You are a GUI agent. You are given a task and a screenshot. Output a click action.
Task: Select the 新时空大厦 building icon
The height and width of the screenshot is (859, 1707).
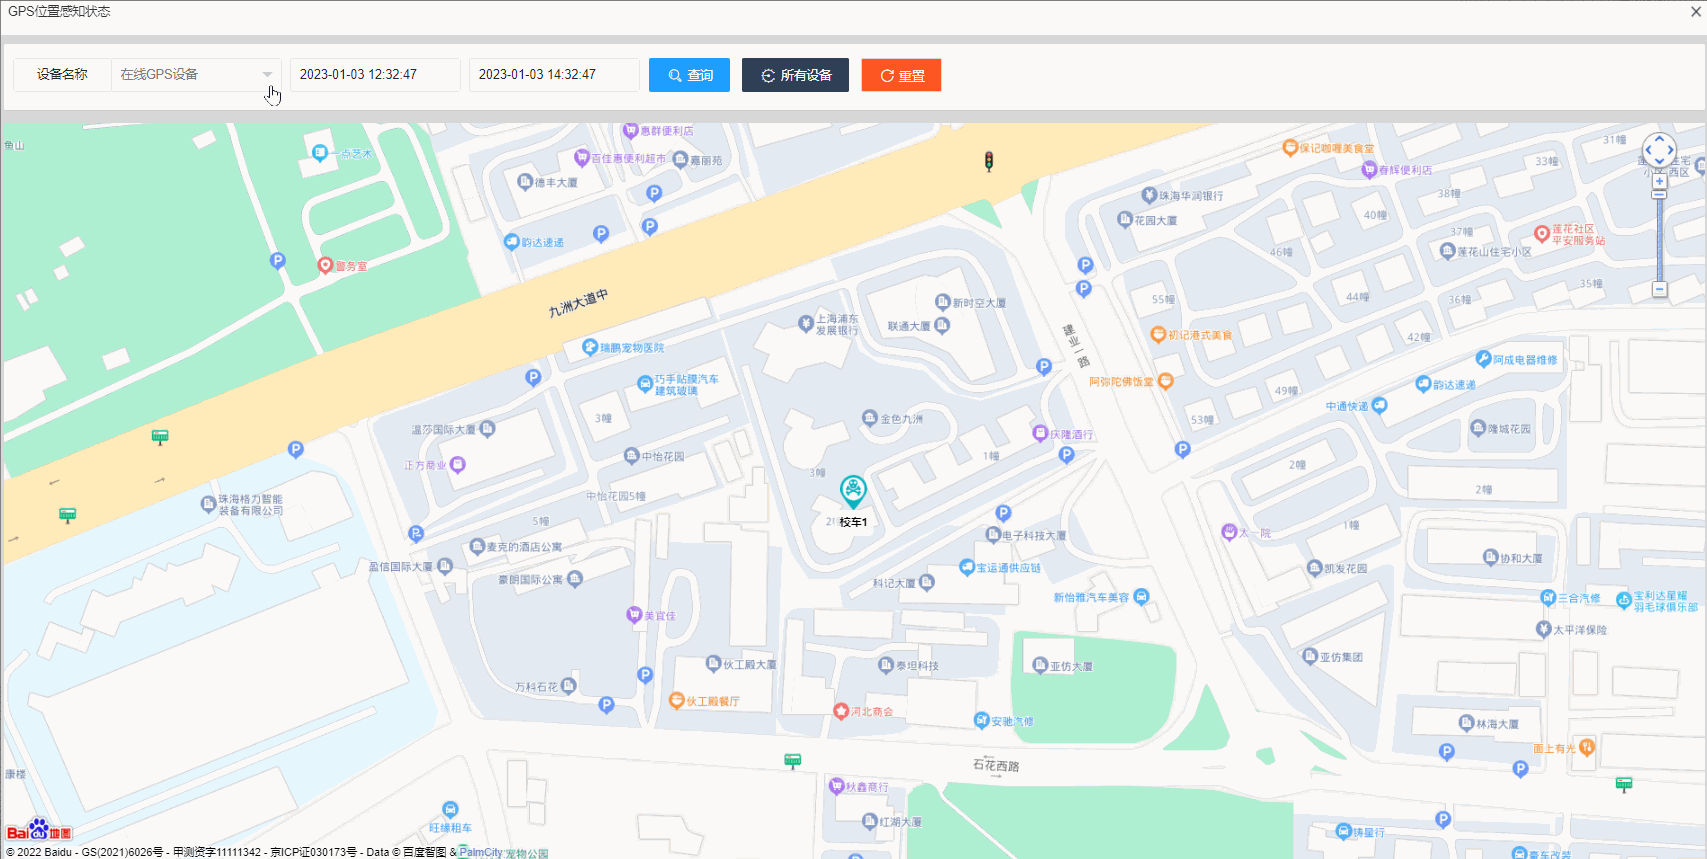pyautogui.click(x=942, y=302)
